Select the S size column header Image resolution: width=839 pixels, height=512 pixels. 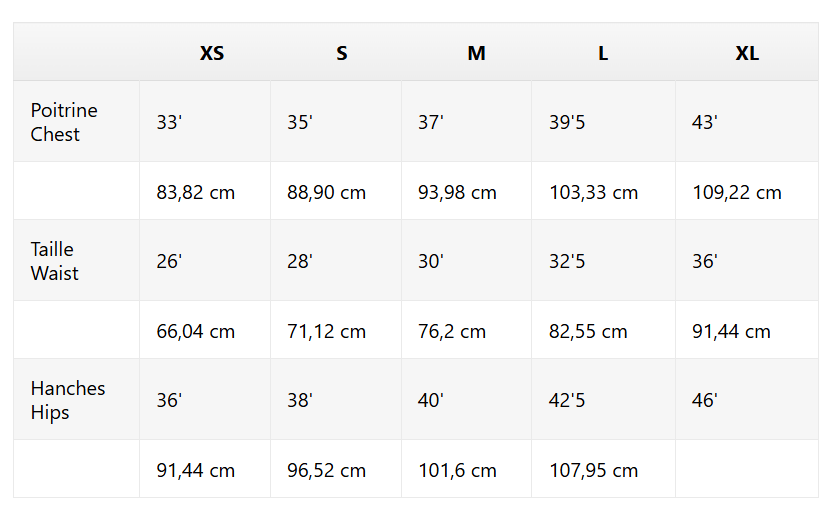[342, 54]
